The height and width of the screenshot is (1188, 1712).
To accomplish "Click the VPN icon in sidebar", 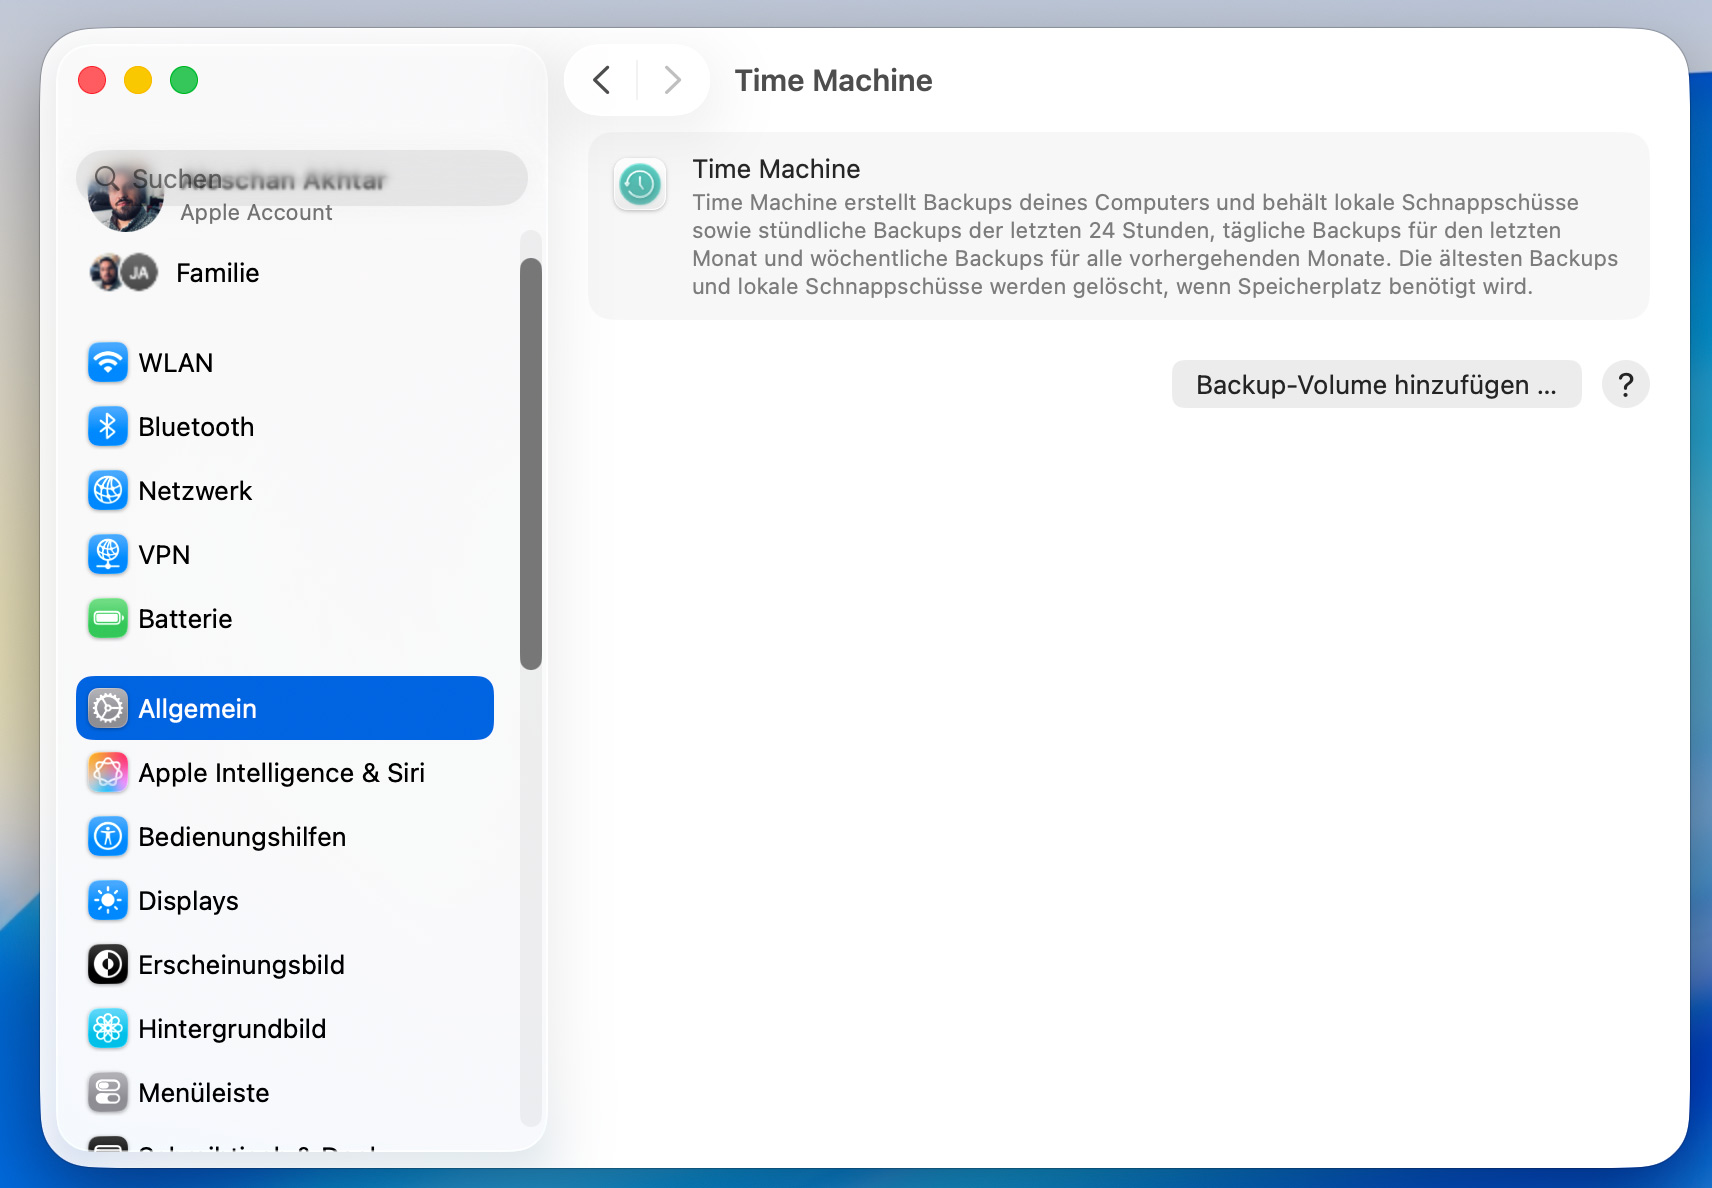I will point(108,555).
